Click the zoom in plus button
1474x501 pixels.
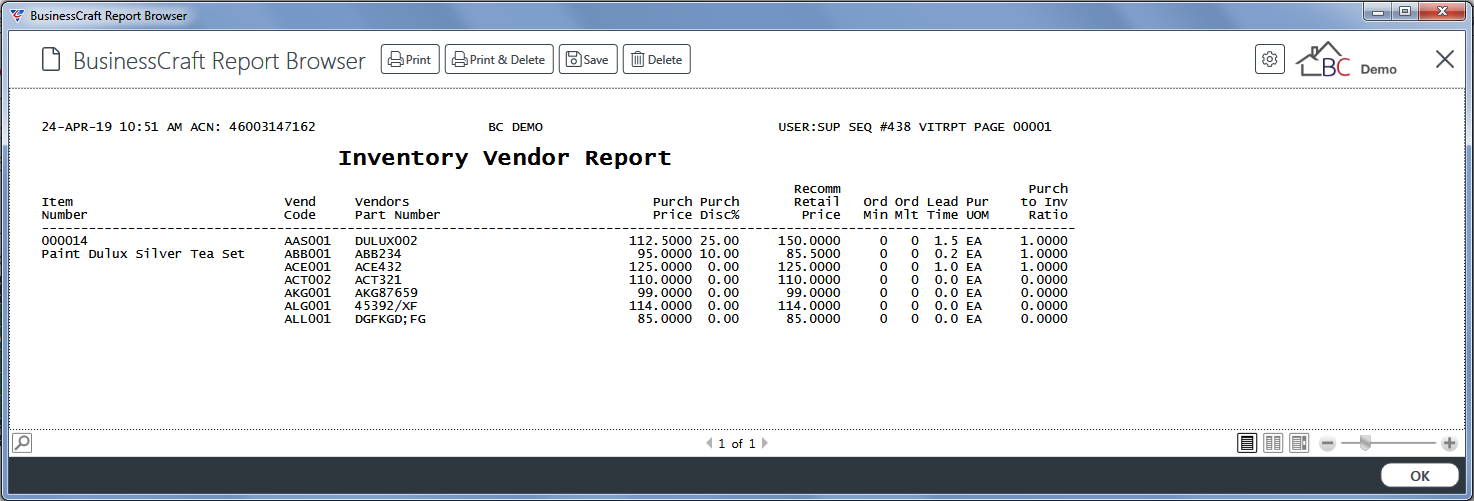point(1449,443)
